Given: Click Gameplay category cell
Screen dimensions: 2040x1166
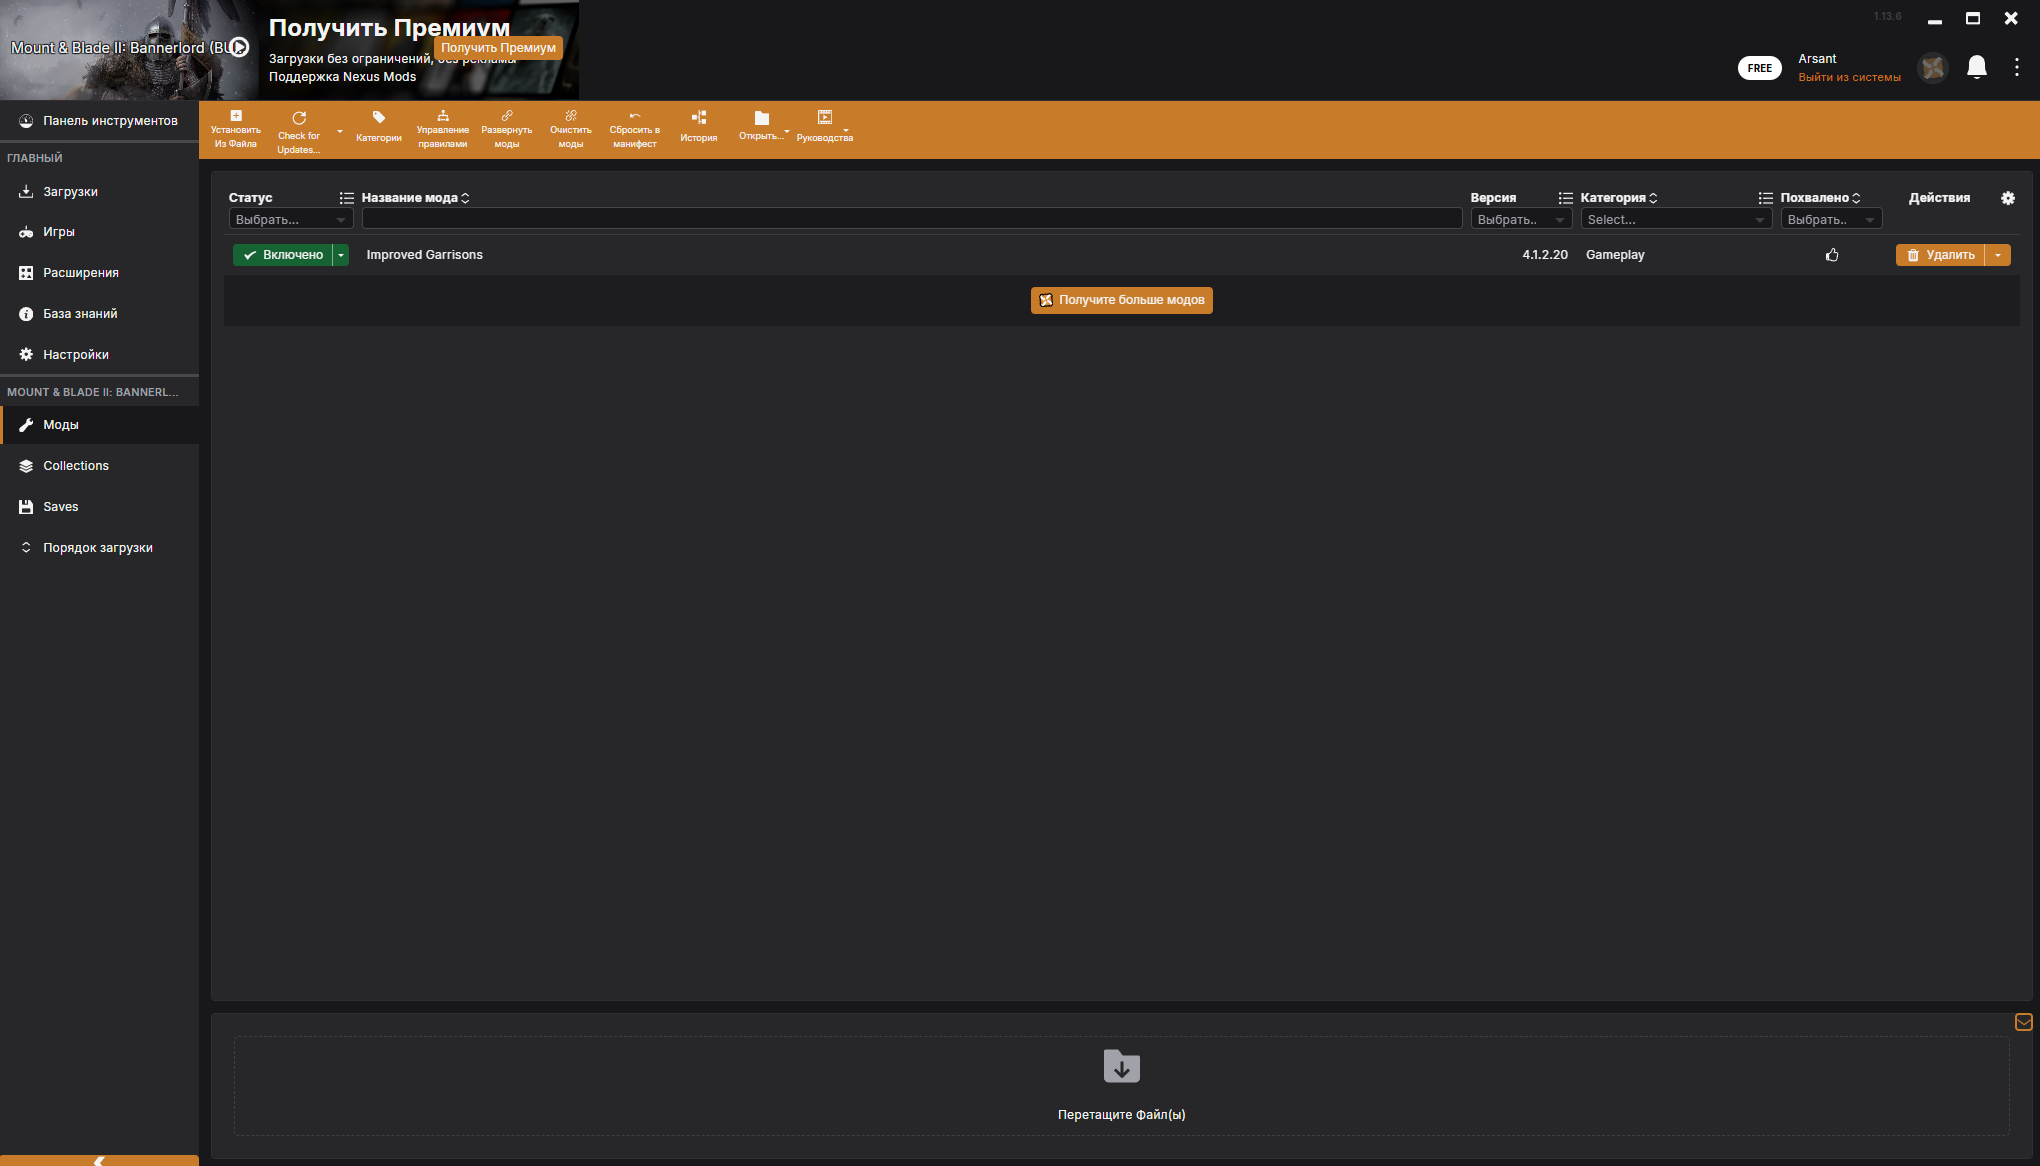Looking at the screenshot, I should [1615, 255].
